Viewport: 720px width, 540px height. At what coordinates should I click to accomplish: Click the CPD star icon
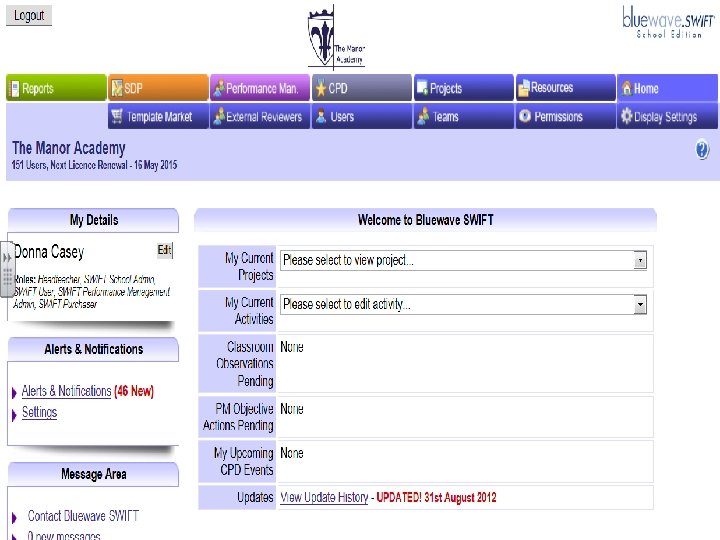321,88
